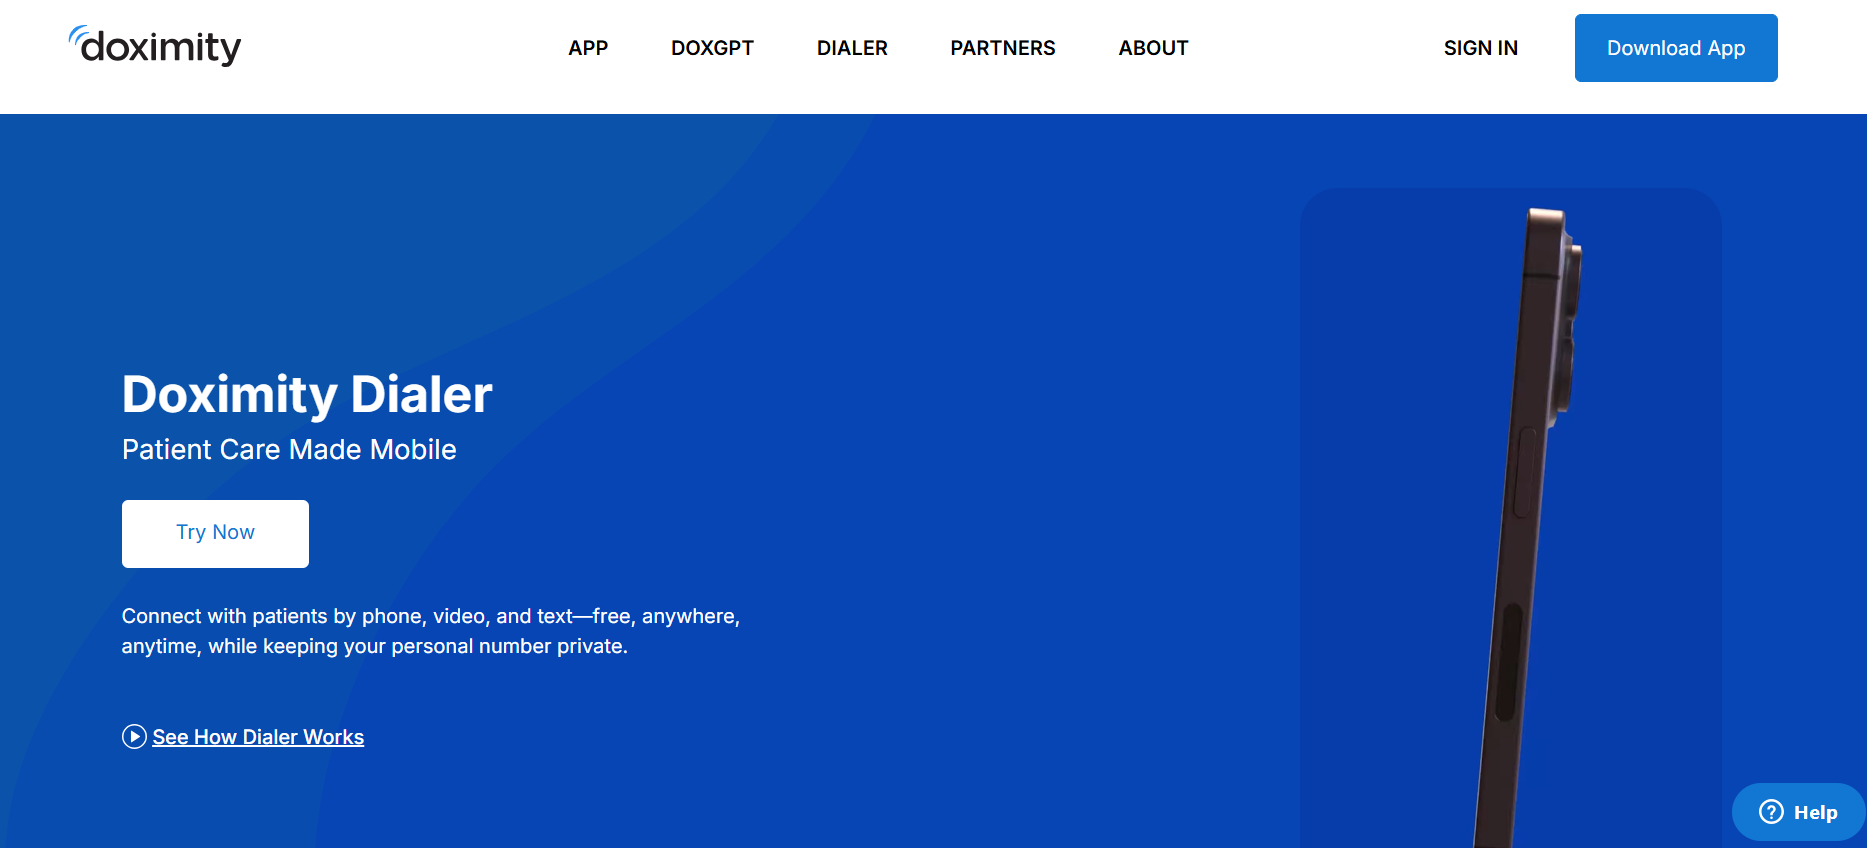Click the Download App button

[x=1676, y=48]
